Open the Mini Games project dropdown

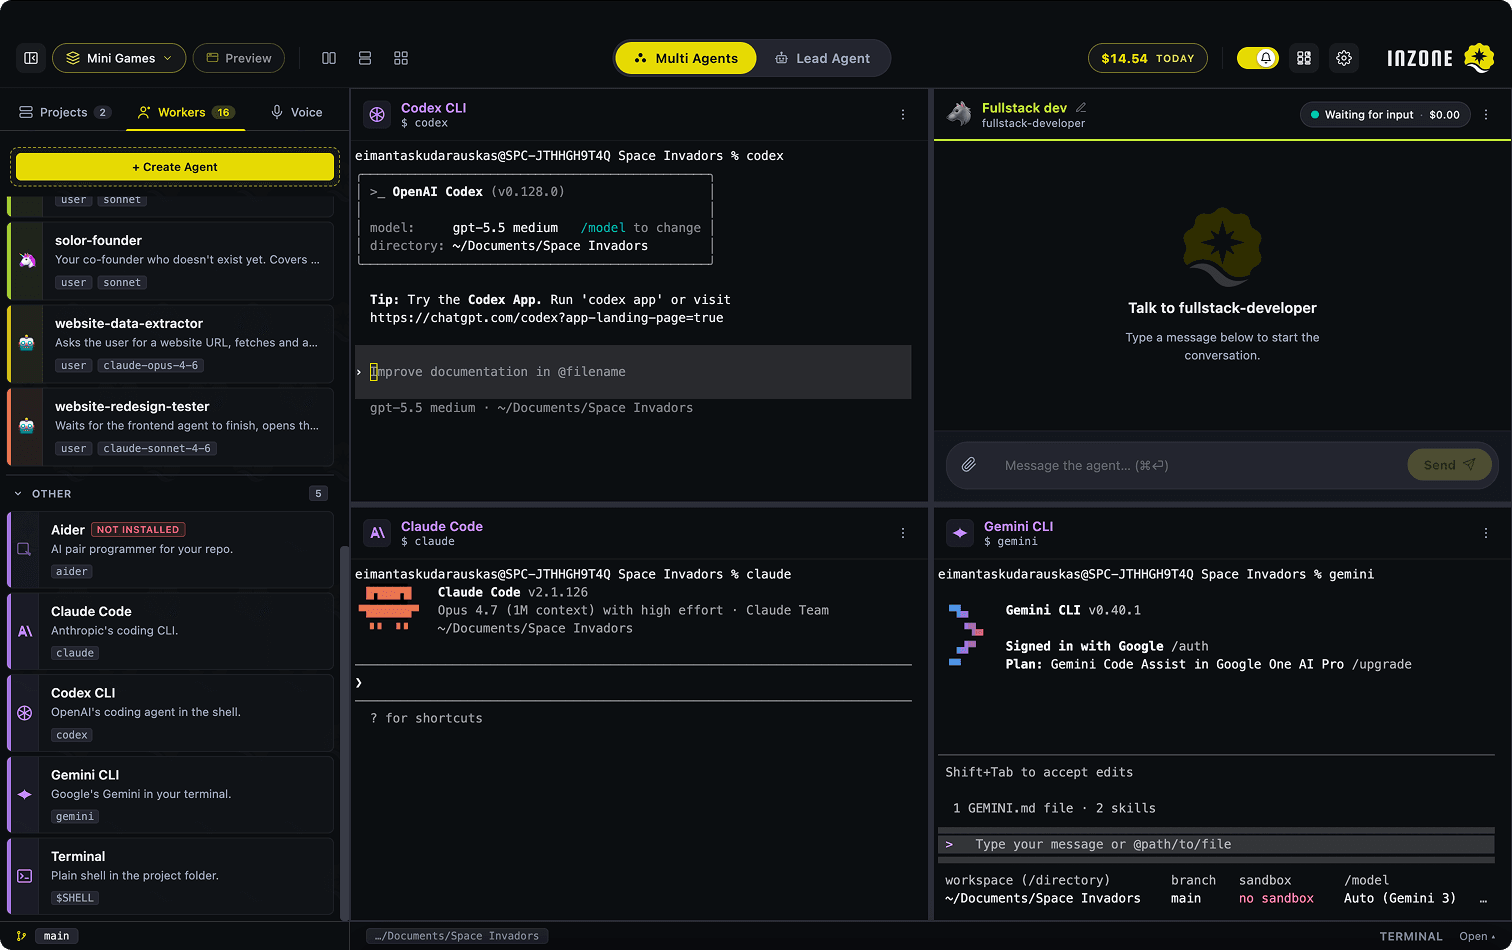[x=119, y=58]
